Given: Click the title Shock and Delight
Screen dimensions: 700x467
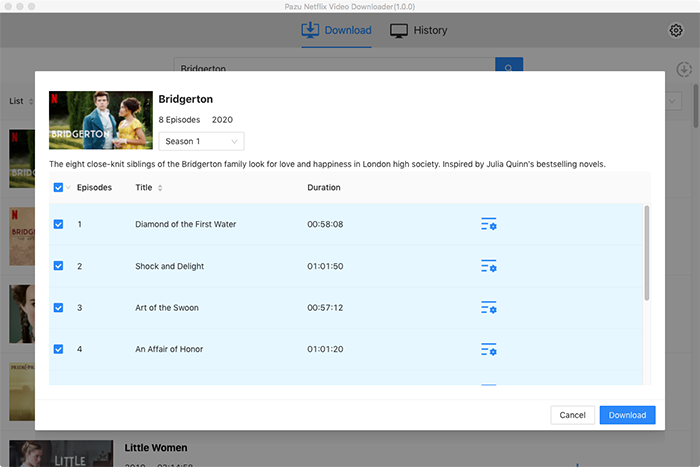Looking at the screenshot, I should coord(170,266).
